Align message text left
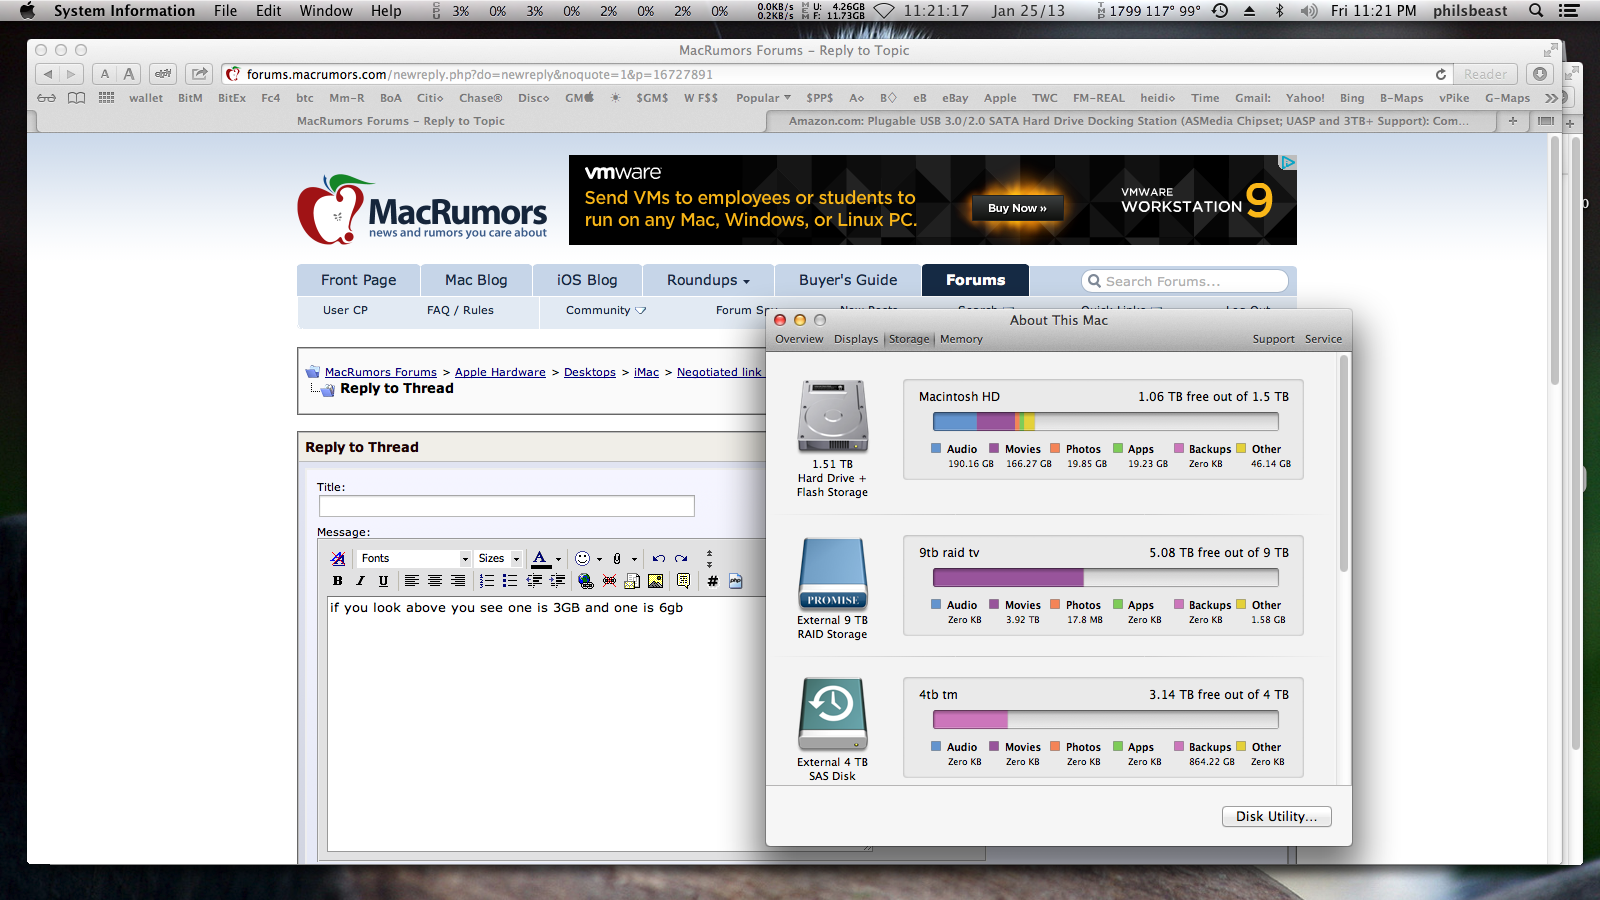Viewport: 1600px width, 900px height. pos(411,581)
